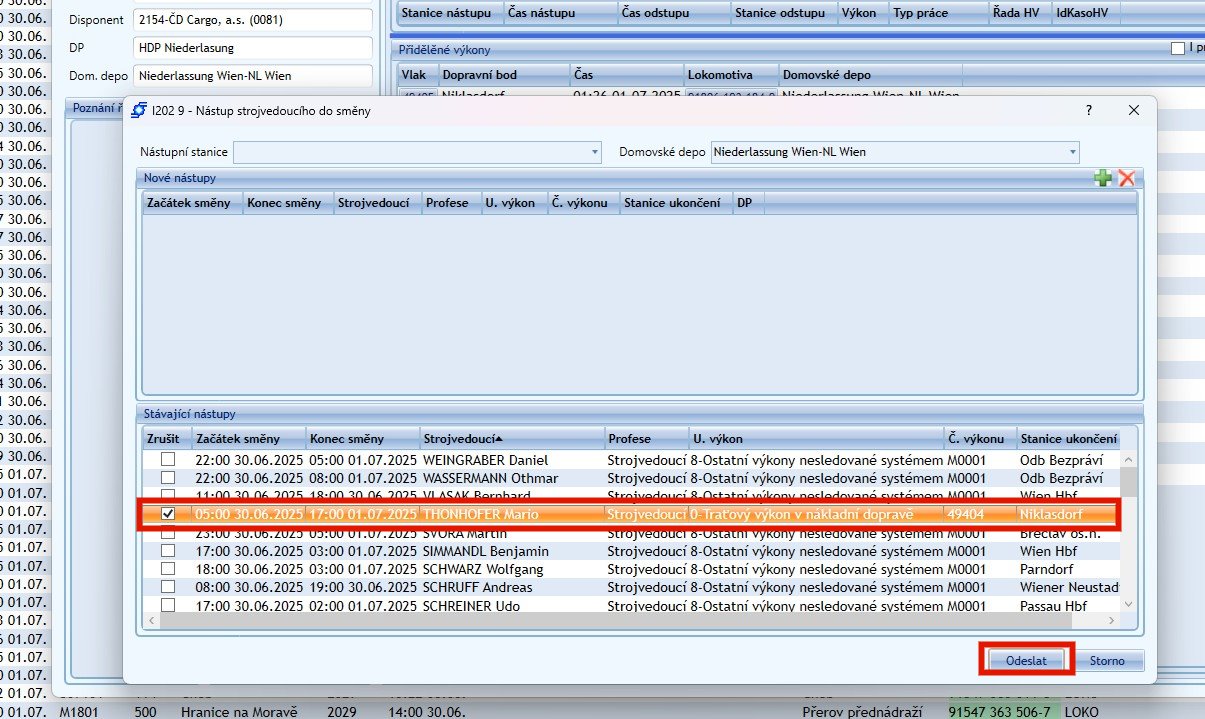The height and width of the screenshot is (719, 1205).
Task: Click the red X delete-entry icon
Action: (1127, 178)
